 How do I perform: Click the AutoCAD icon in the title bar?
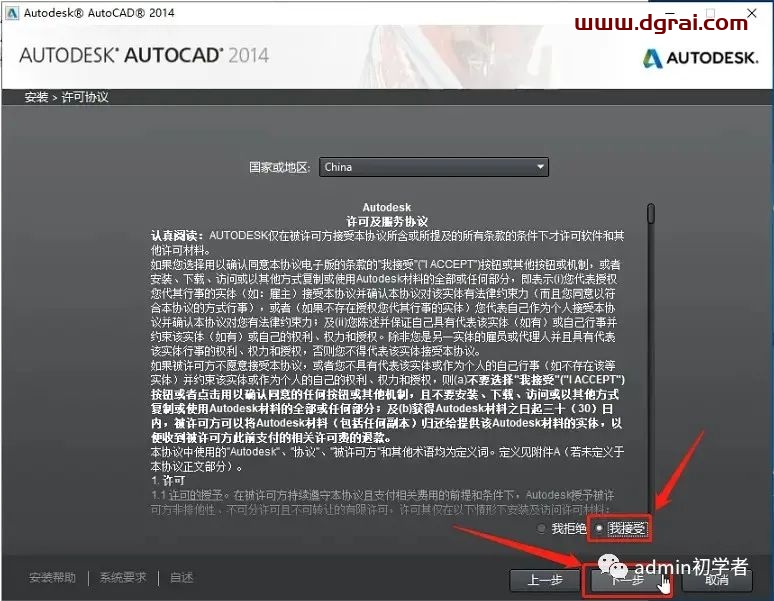(12, 13)
